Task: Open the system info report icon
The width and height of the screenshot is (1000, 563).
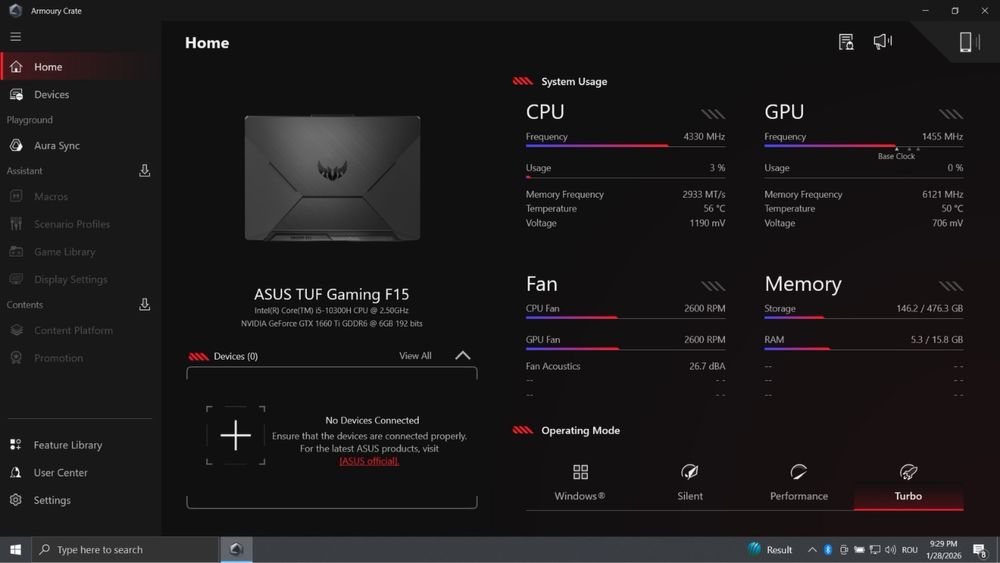Action: (x=846, y=42)
